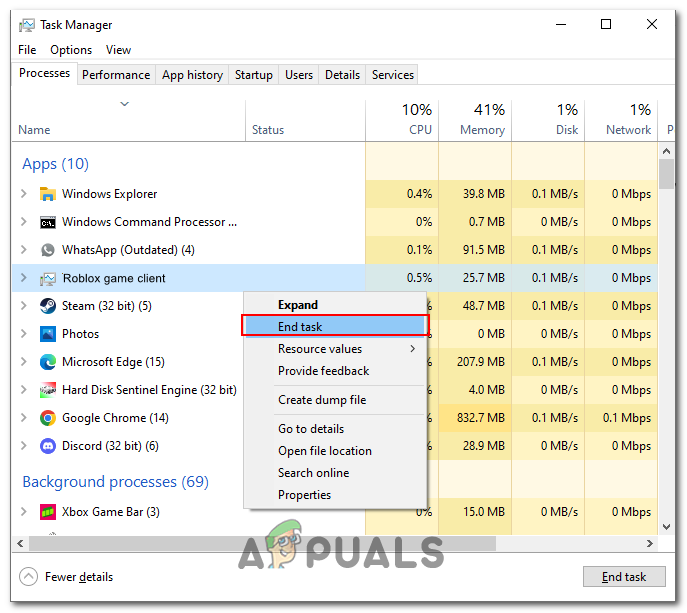Switch to the Services tab

click(393, 75)
